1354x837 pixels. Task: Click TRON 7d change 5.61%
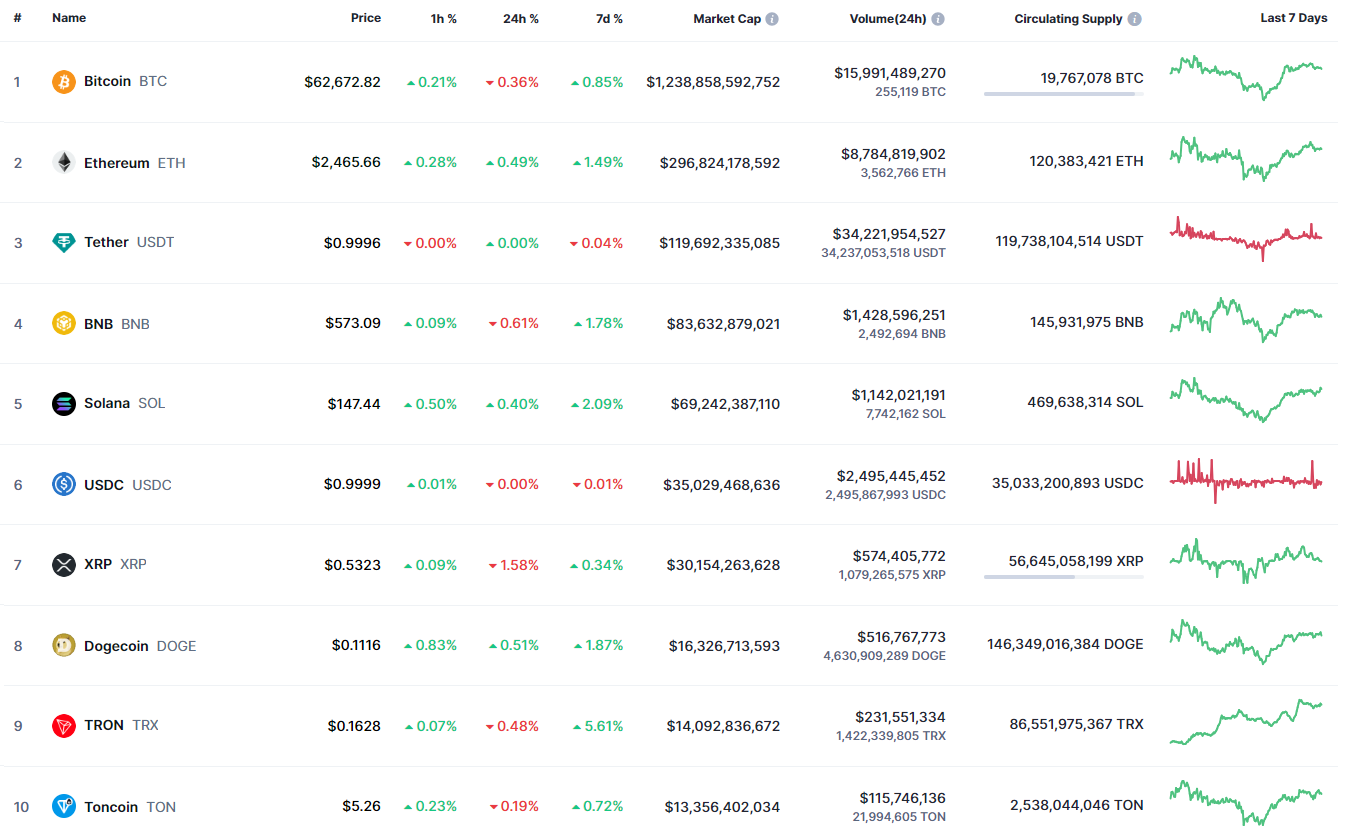[x=598, y=726]
